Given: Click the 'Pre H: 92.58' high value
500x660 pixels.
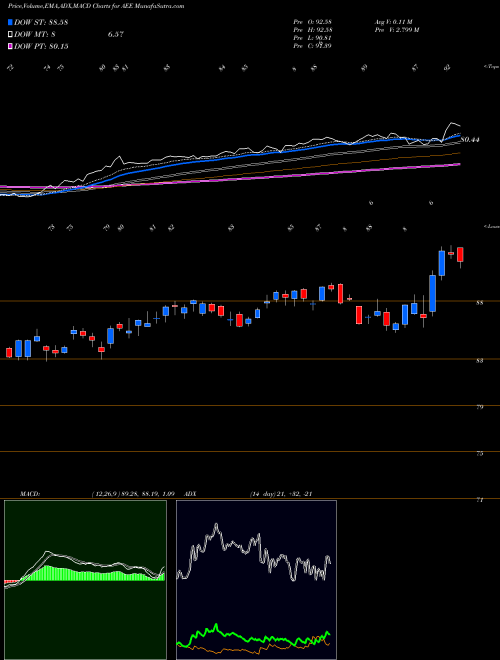Looking at the screenshot, I should click(312, 29).
